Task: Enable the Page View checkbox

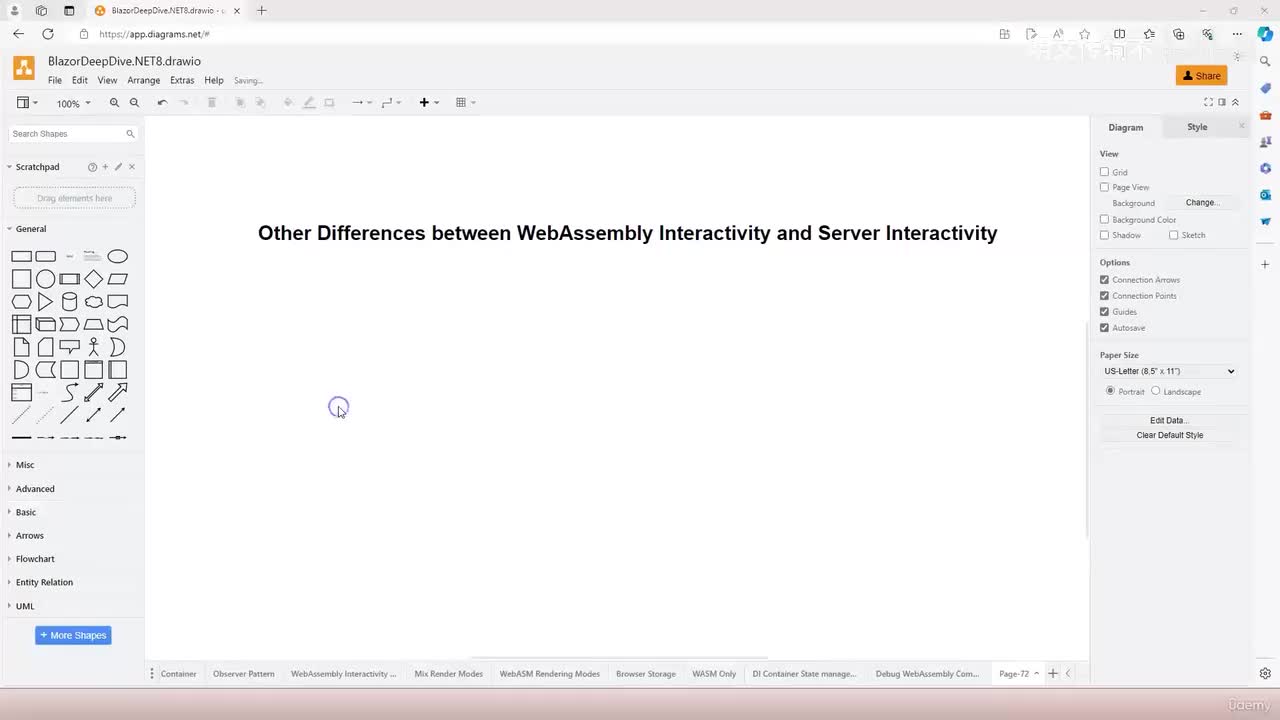Action: [1104, 187]
